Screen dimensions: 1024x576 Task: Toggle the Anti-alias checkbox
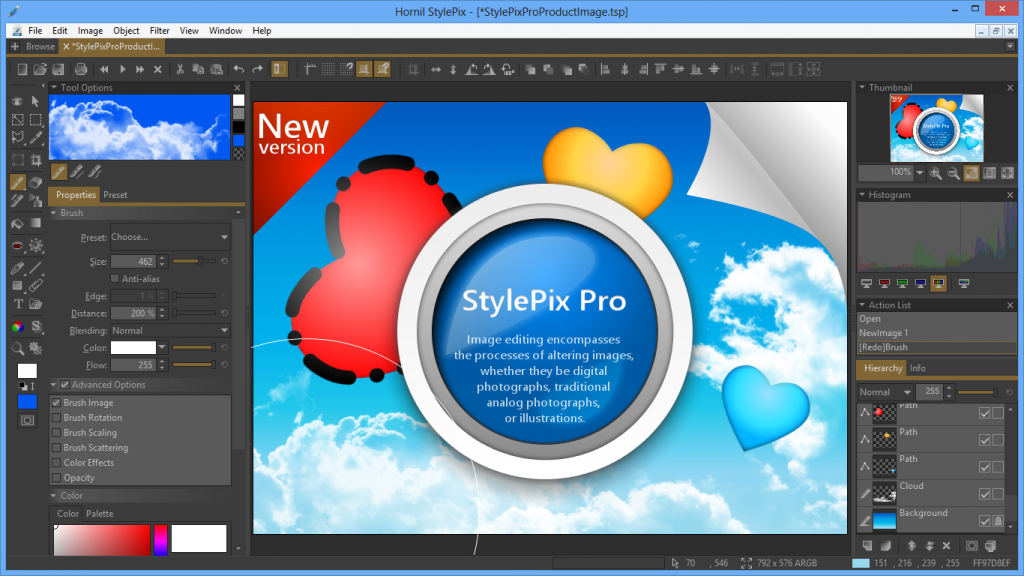point(115,279)
